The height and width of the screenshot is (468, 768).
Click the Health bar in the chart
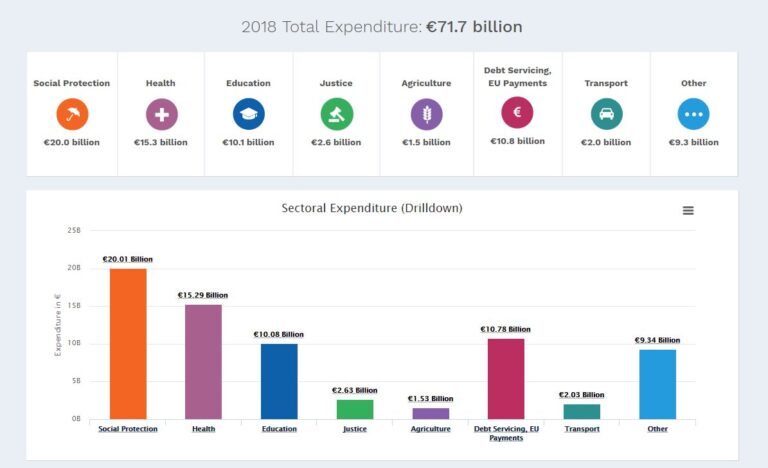203,361
